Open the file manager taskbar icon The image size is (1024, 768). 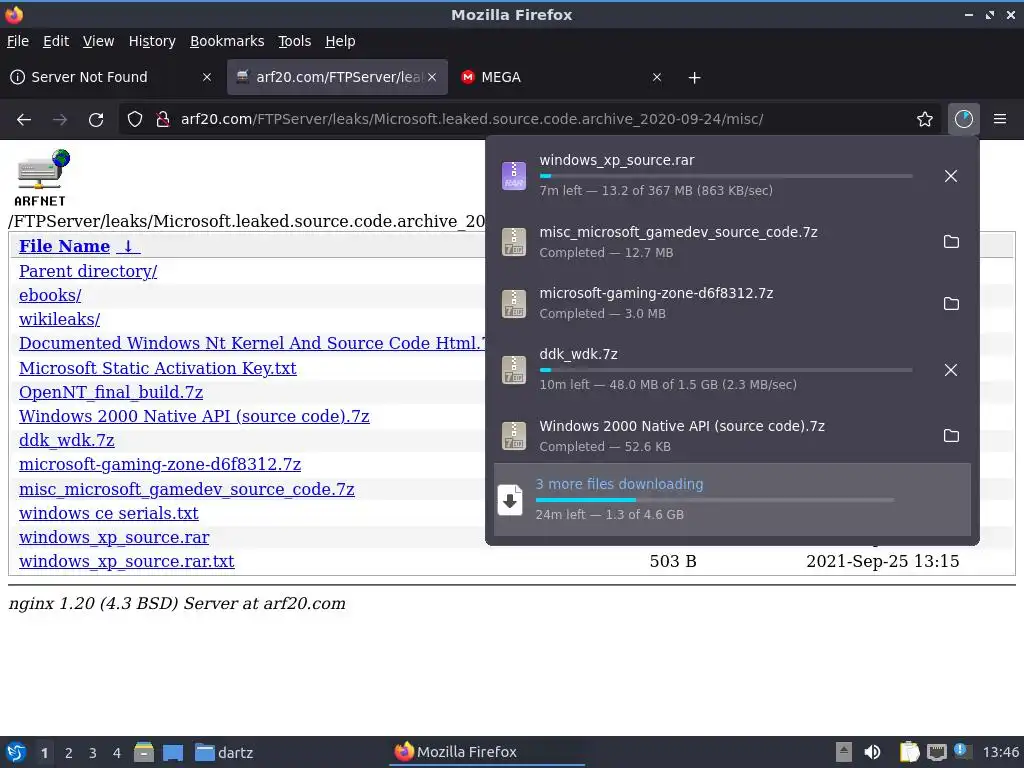tap(144, 752)
